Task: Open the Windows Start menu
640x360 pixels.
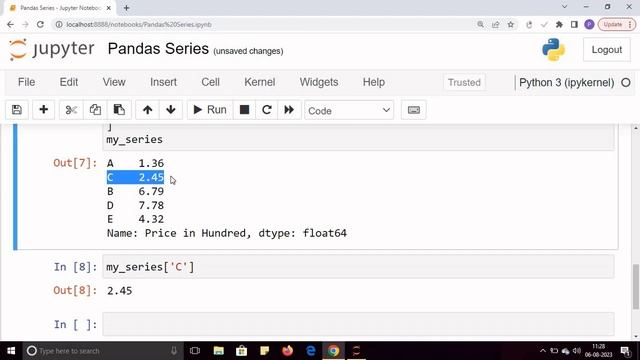Action: pos(11,351)
